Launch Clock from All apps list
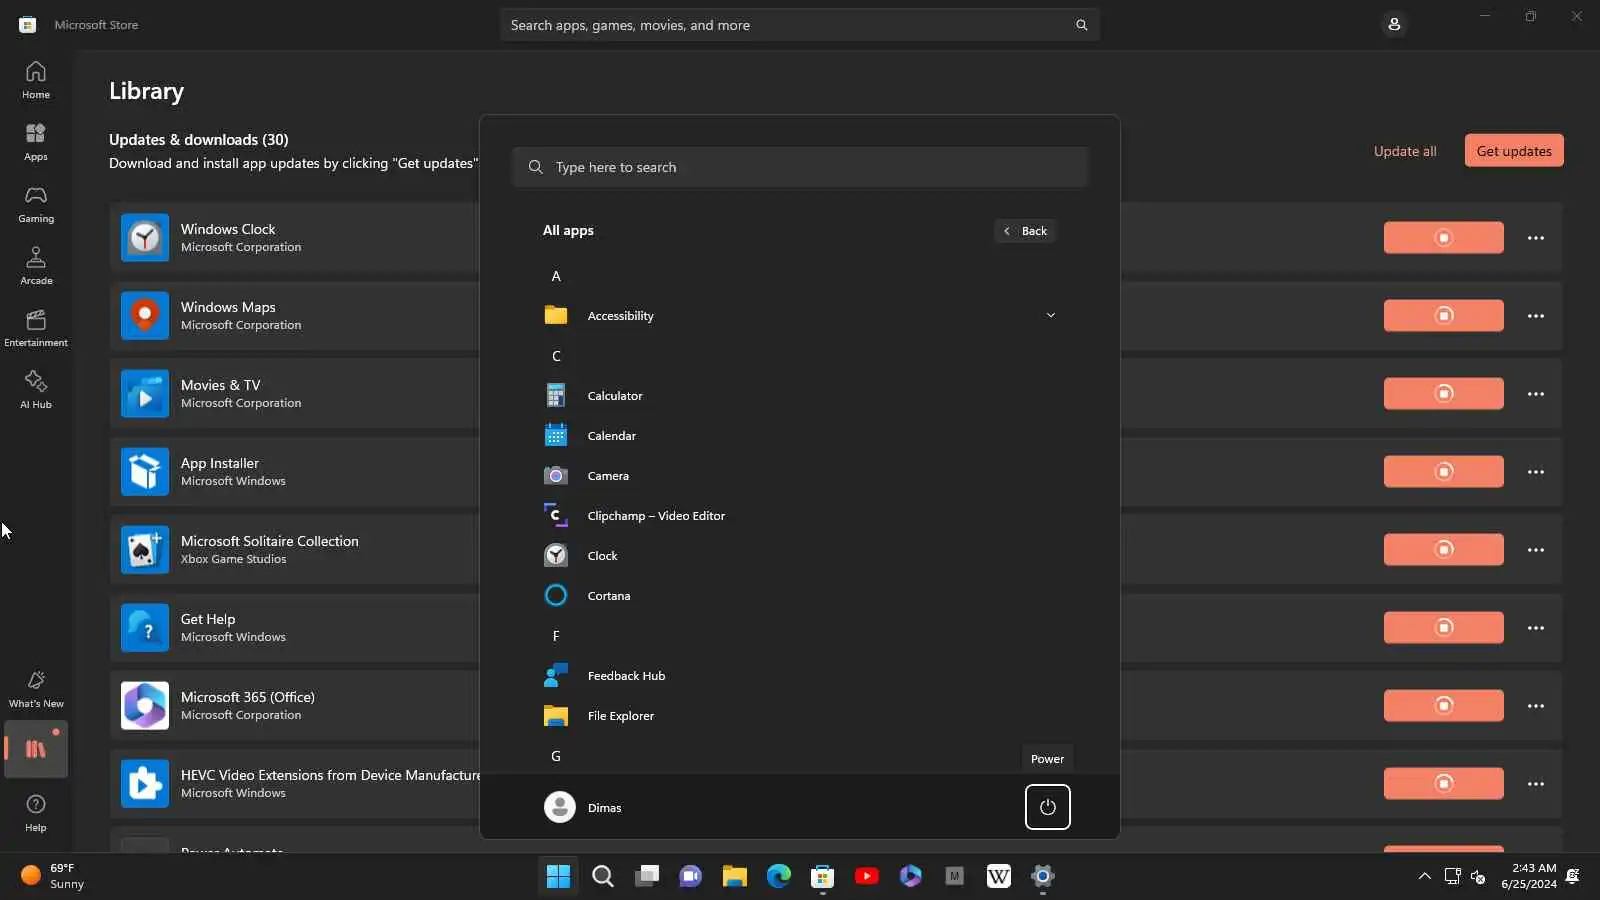This screenshot has width=1600, height=900. (800, 556)
